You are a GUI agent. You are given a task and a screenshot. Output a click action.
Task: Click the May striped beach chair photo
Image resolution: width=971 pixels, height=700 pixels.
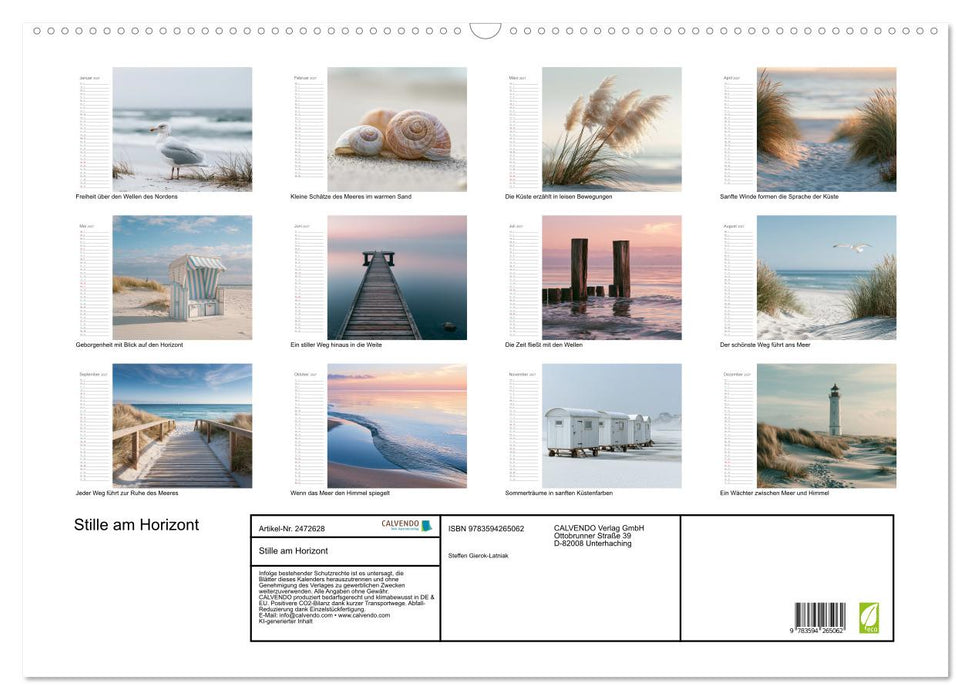click(182, 278)
